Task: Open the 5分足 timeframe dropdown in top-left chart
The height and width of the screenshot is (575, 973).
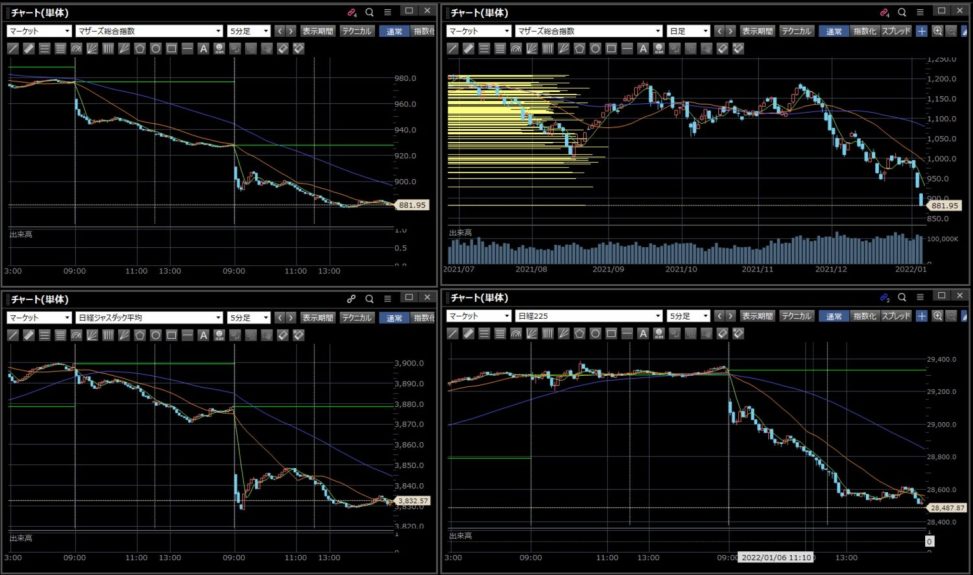Action: [248, 31]
